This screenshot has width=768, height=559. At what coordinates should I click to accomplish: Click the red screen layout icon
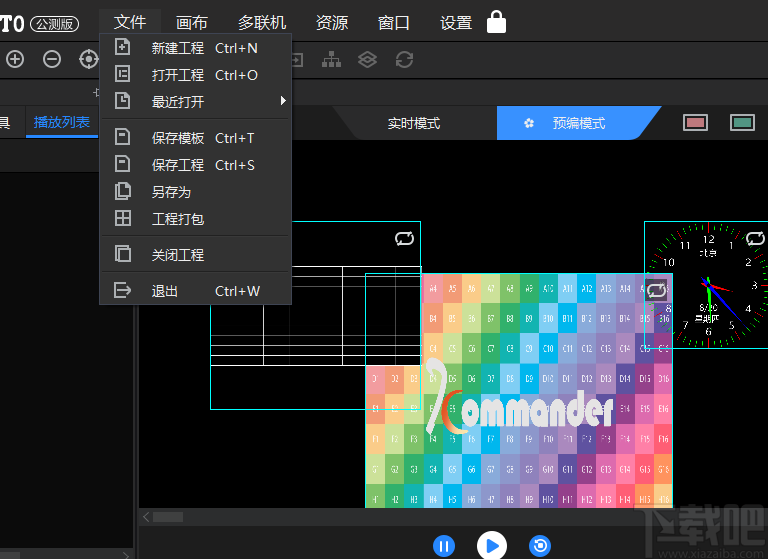click(x=696, y=122)
